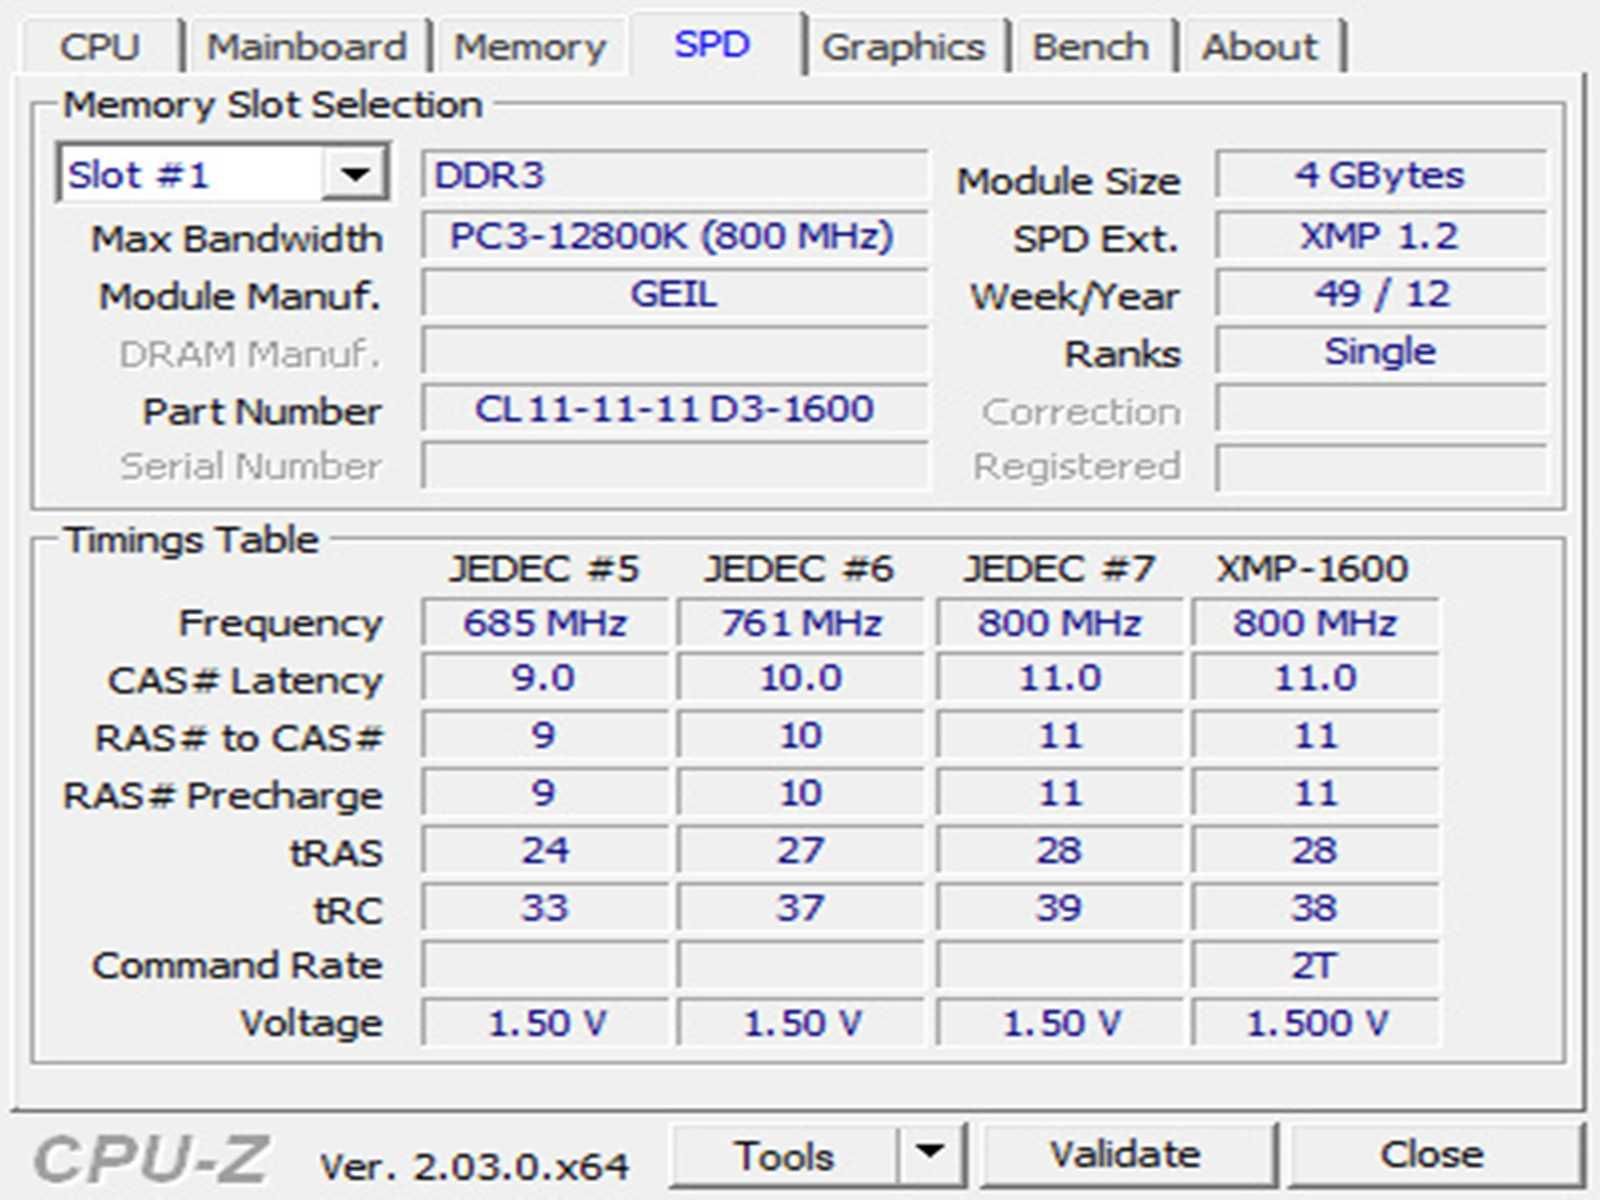Click the JEDEC #5 voltage 1.50 V
The height and width of the screenshot is (1200, 1600).
[545, 1023]
